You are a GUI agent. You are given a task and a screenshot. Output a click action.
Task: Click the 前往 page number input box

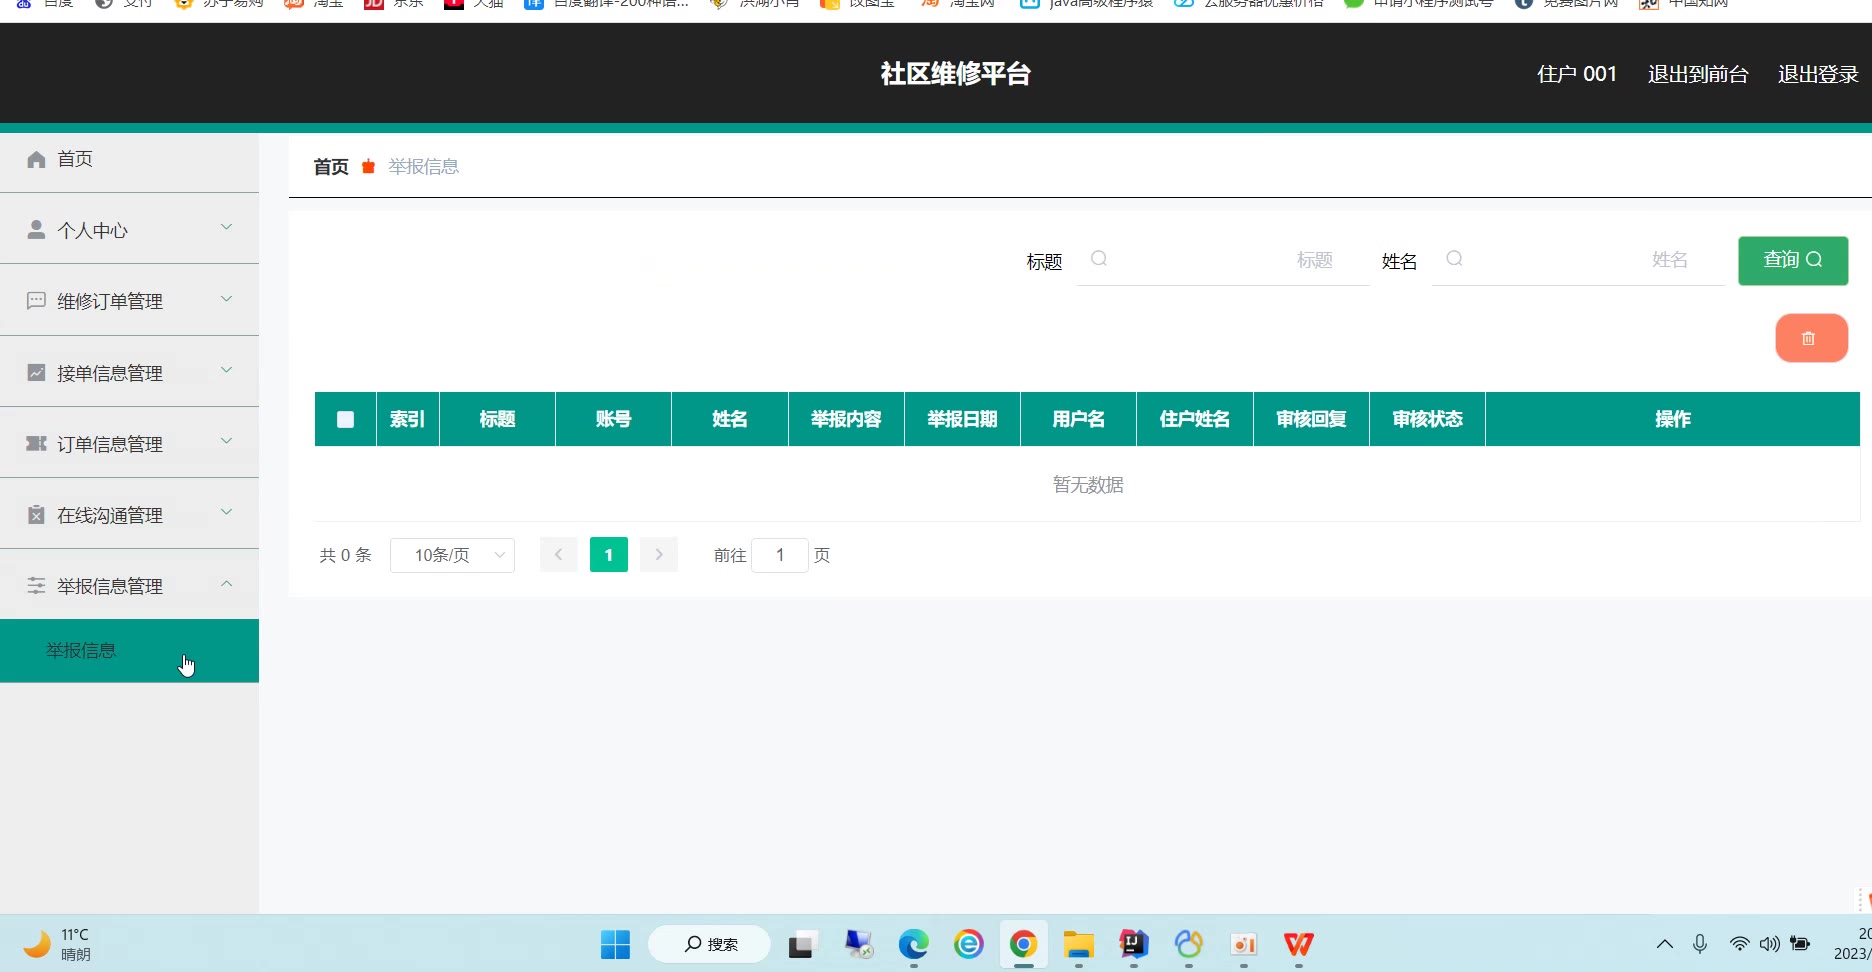pyautogui.click(x=780, y=555)
